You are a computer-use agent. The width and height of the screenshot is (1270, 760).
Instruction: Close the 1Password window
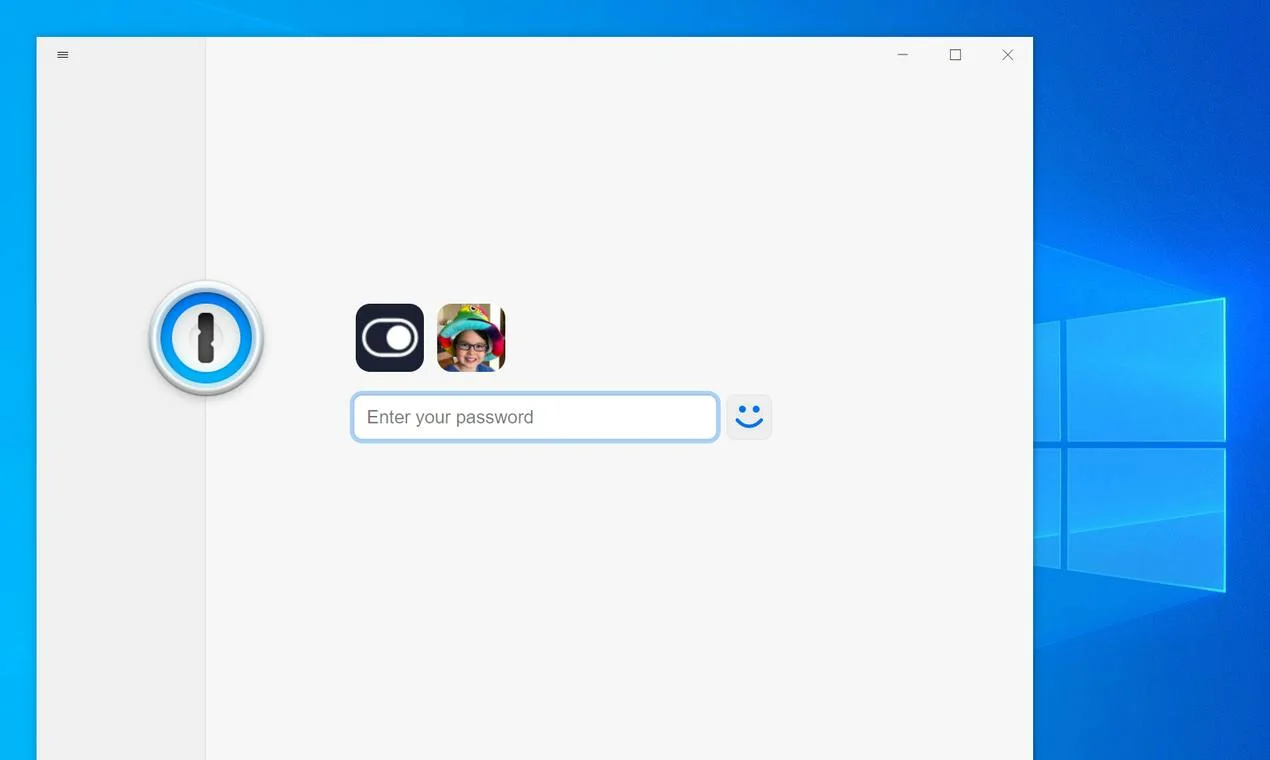[x=1007, y=55]
